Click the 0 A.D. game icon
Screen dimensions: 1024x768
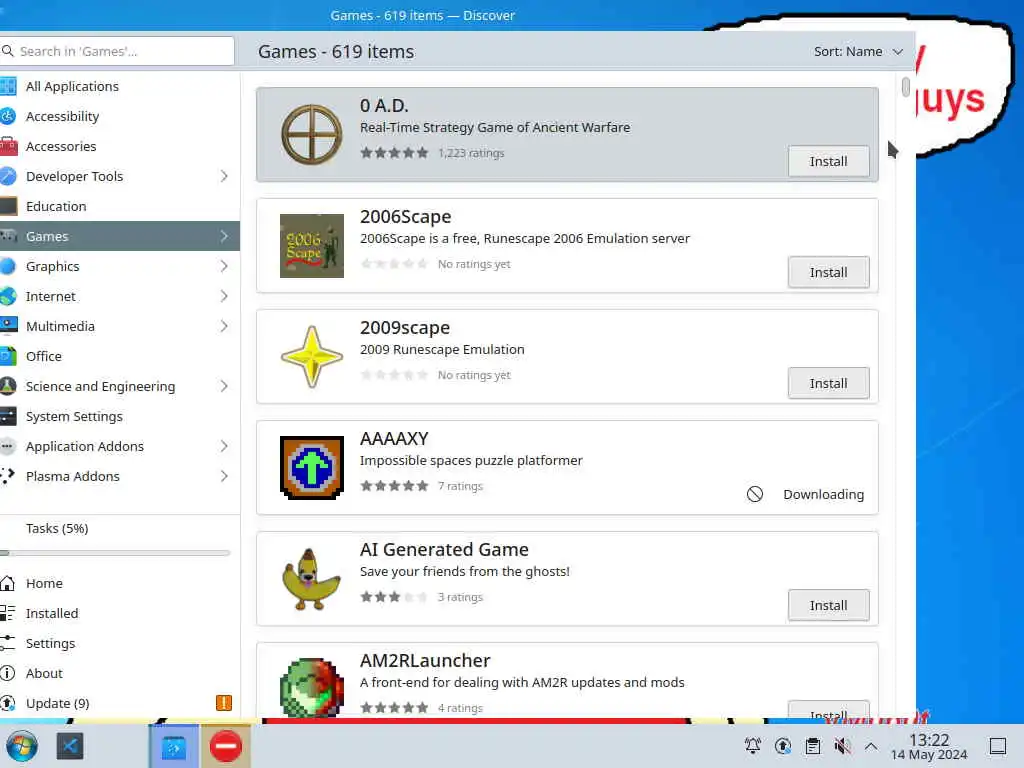(x=312, y=135)
